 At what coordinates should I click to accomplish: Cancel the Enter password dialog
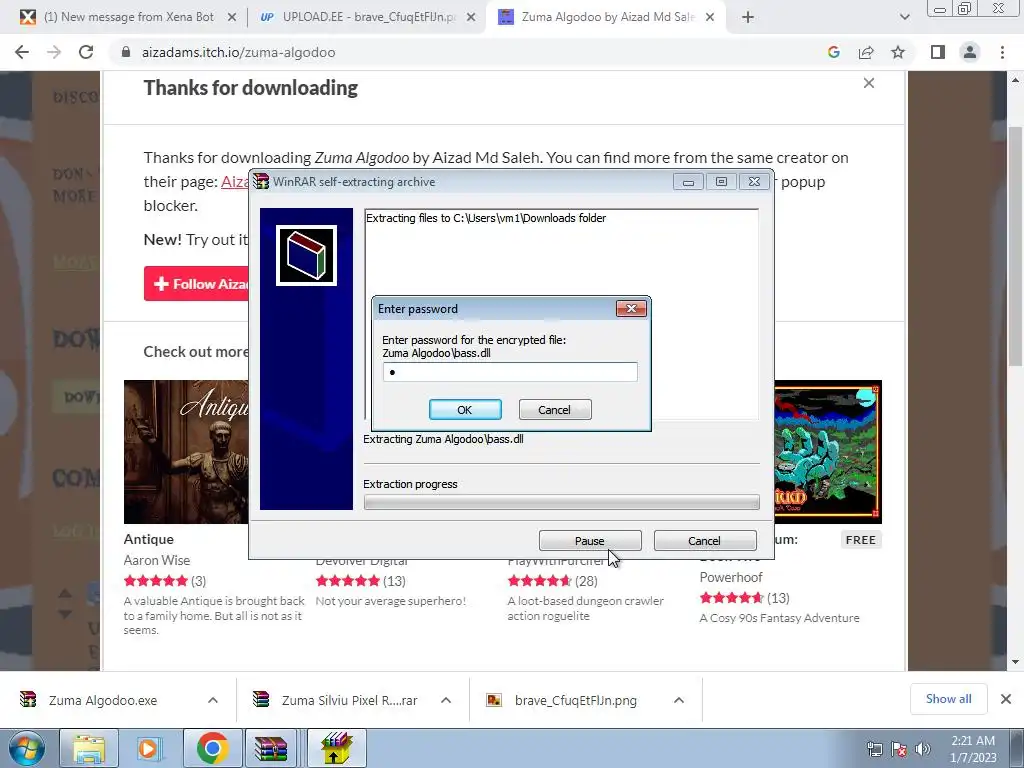554,409
